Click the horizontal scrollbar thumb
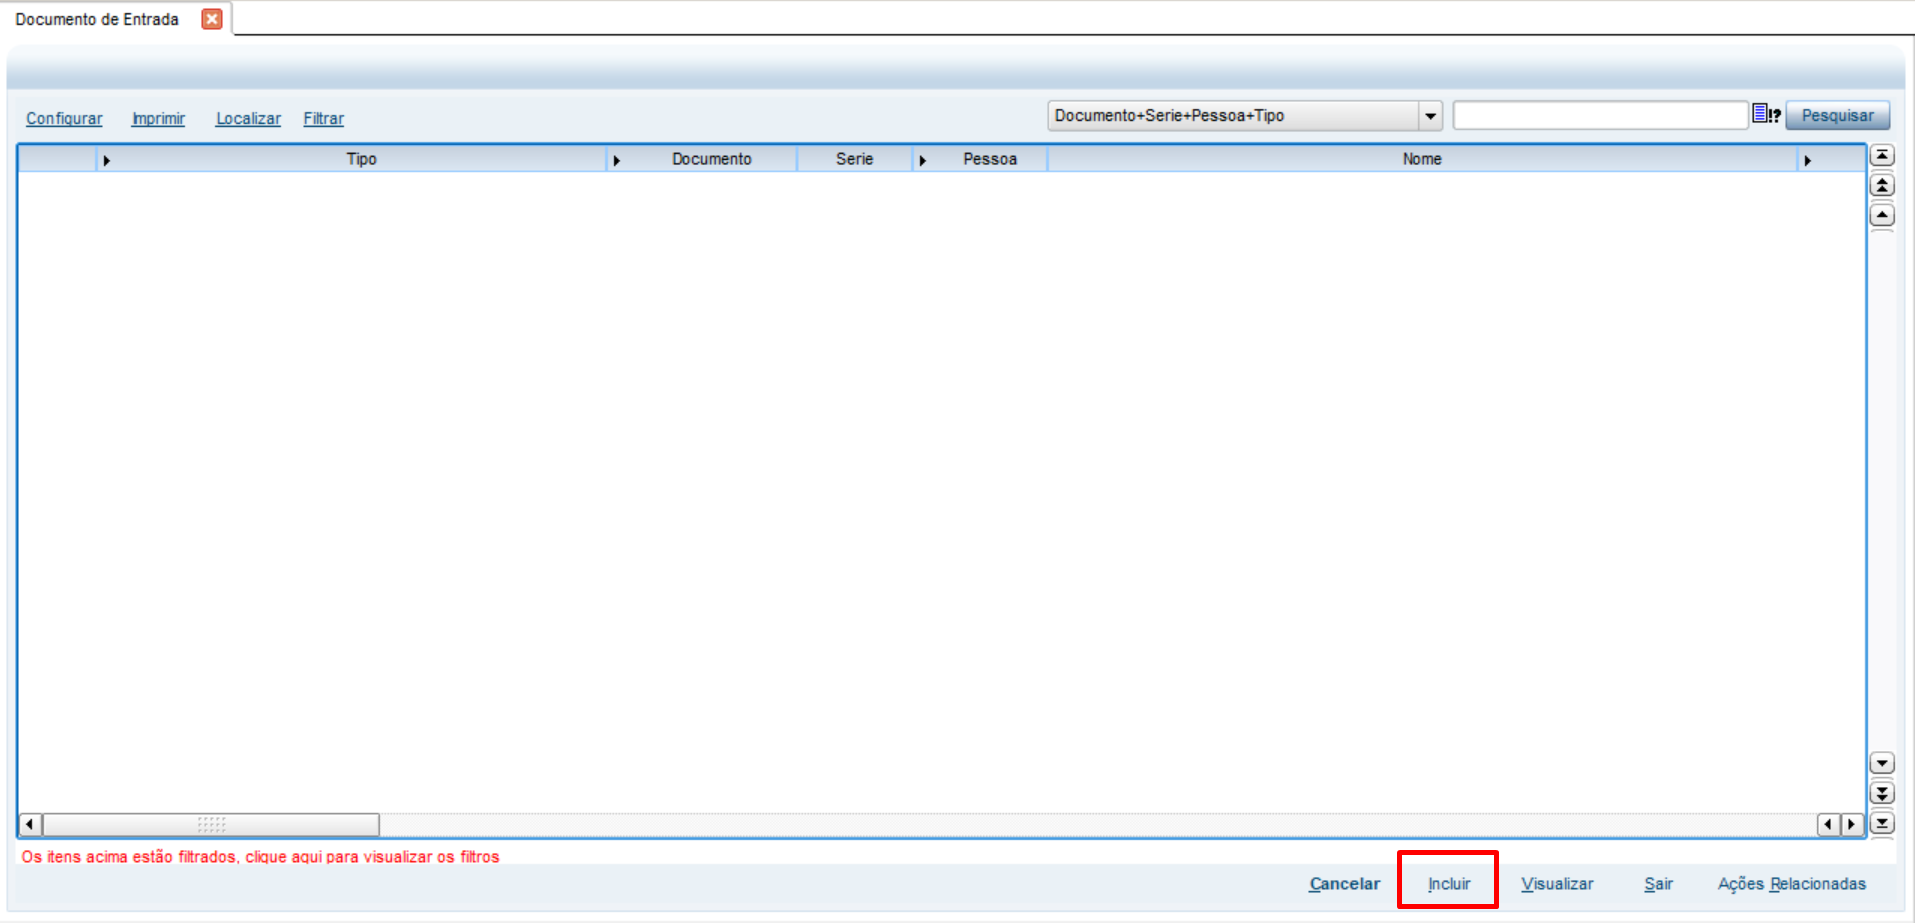 (211, 824)
